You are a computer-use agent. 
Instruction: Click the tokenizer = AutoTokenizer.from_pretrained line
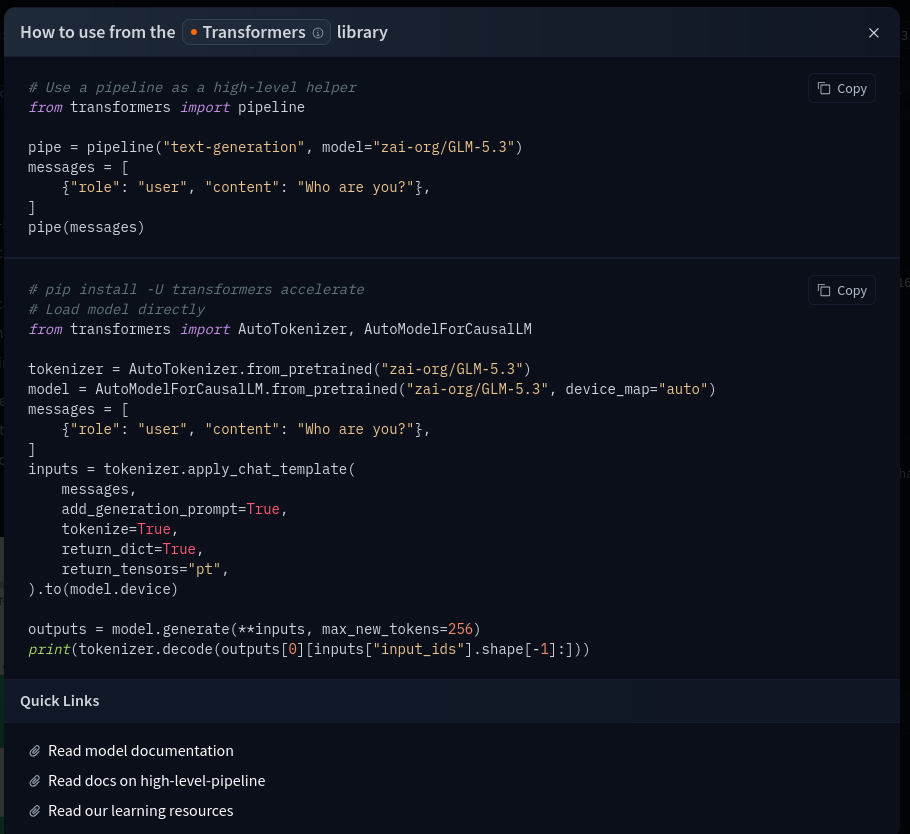point(280,369)
